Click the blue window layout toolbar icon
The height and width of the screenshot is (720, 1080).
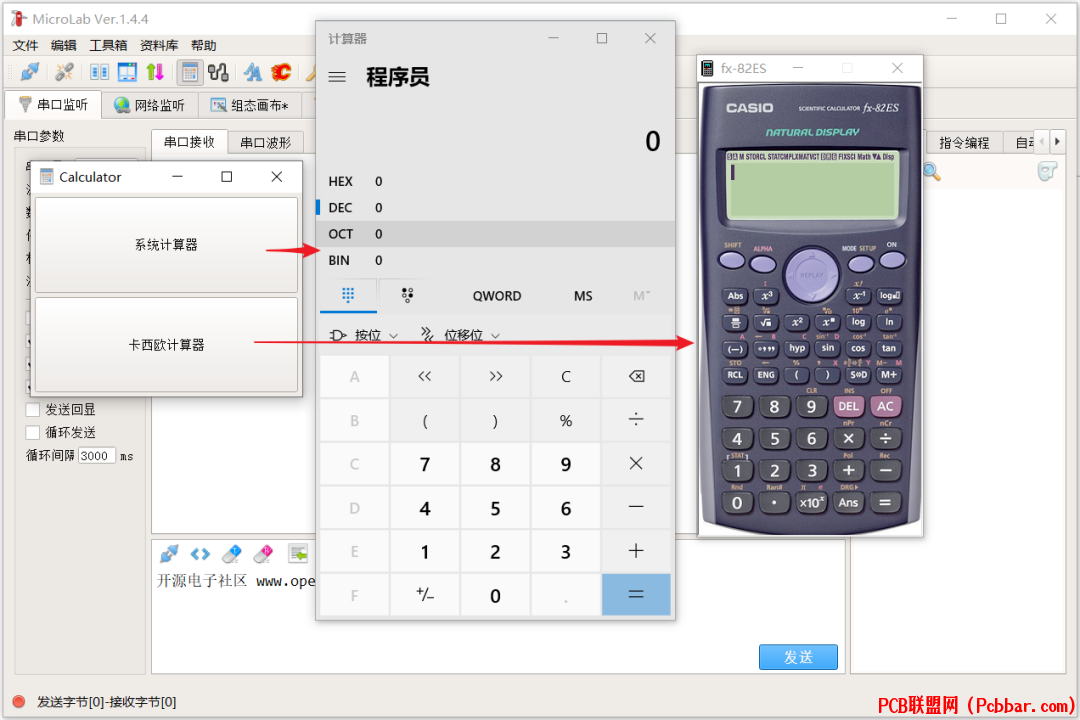[x=127, y=72]
